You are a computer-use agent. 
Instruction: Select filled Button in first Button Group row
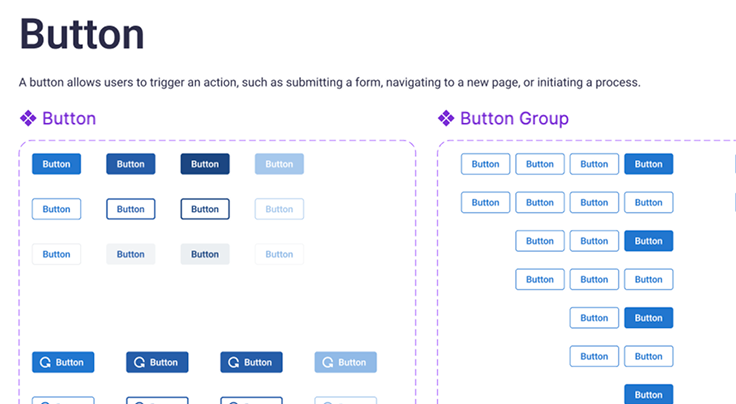tap(648, 164)
